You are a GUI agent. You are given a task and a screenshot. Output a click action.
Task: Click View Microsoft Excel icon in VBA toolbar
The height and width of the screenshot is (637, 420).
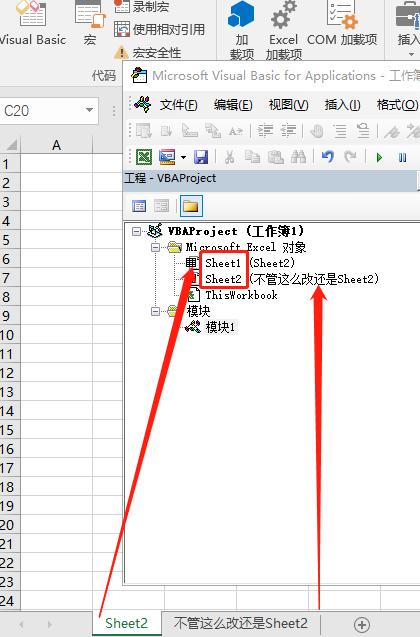click(x=144, y=157)
